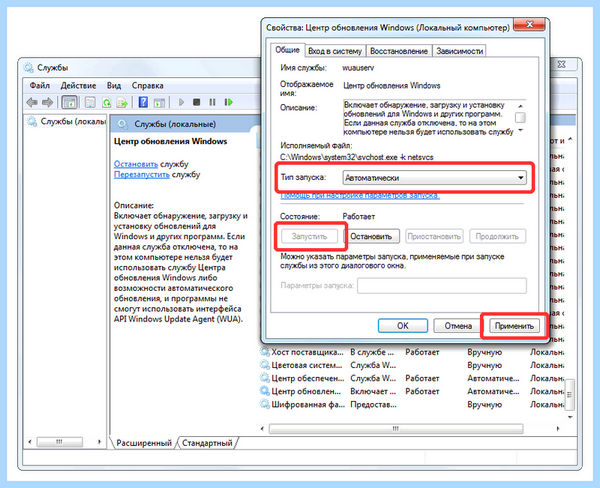The height and width of the screenshot is (488, 600).
Task: Select the Цветовая систем... service row
Action: point(412,365)
